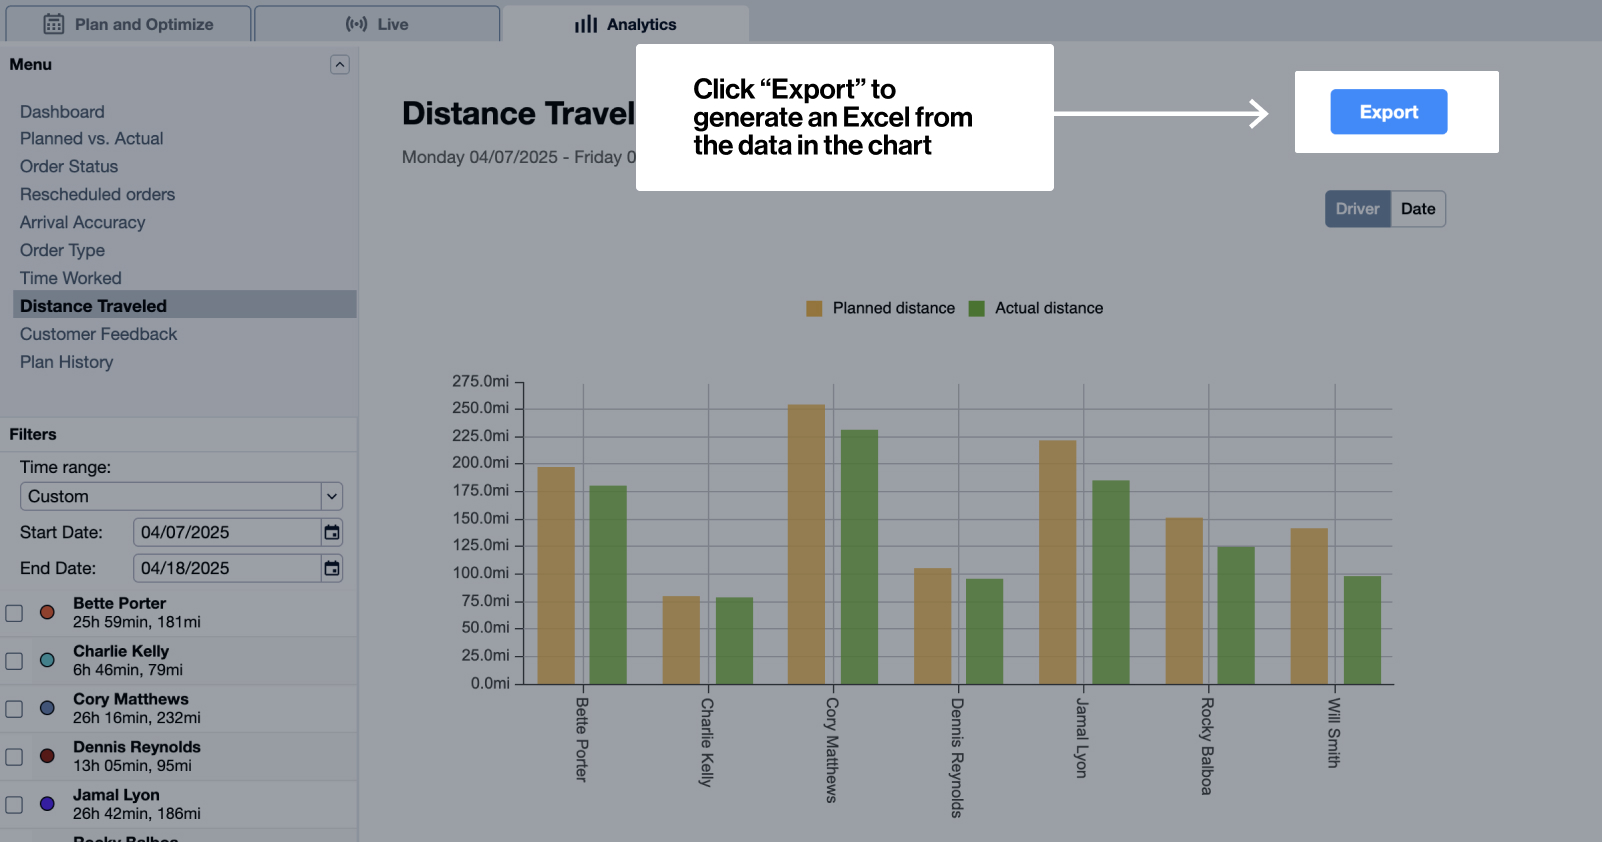Tick the Jamal Lyon checkbox
1602x842 pixels.
coord(14,805)
